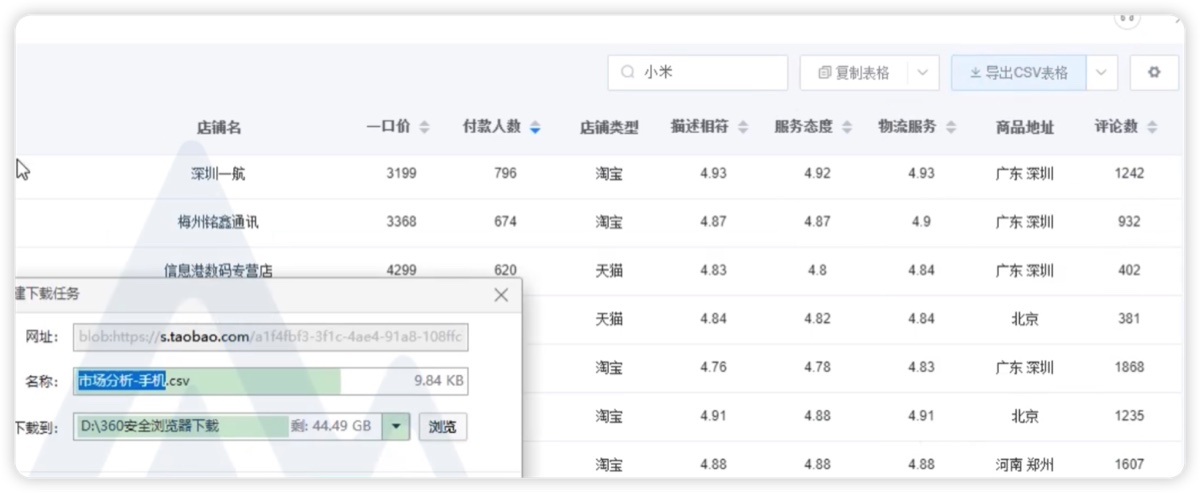Click the 店铺类型 column header
The width and height of the screenshot is (1200, 493).
(x=609, y=128)
